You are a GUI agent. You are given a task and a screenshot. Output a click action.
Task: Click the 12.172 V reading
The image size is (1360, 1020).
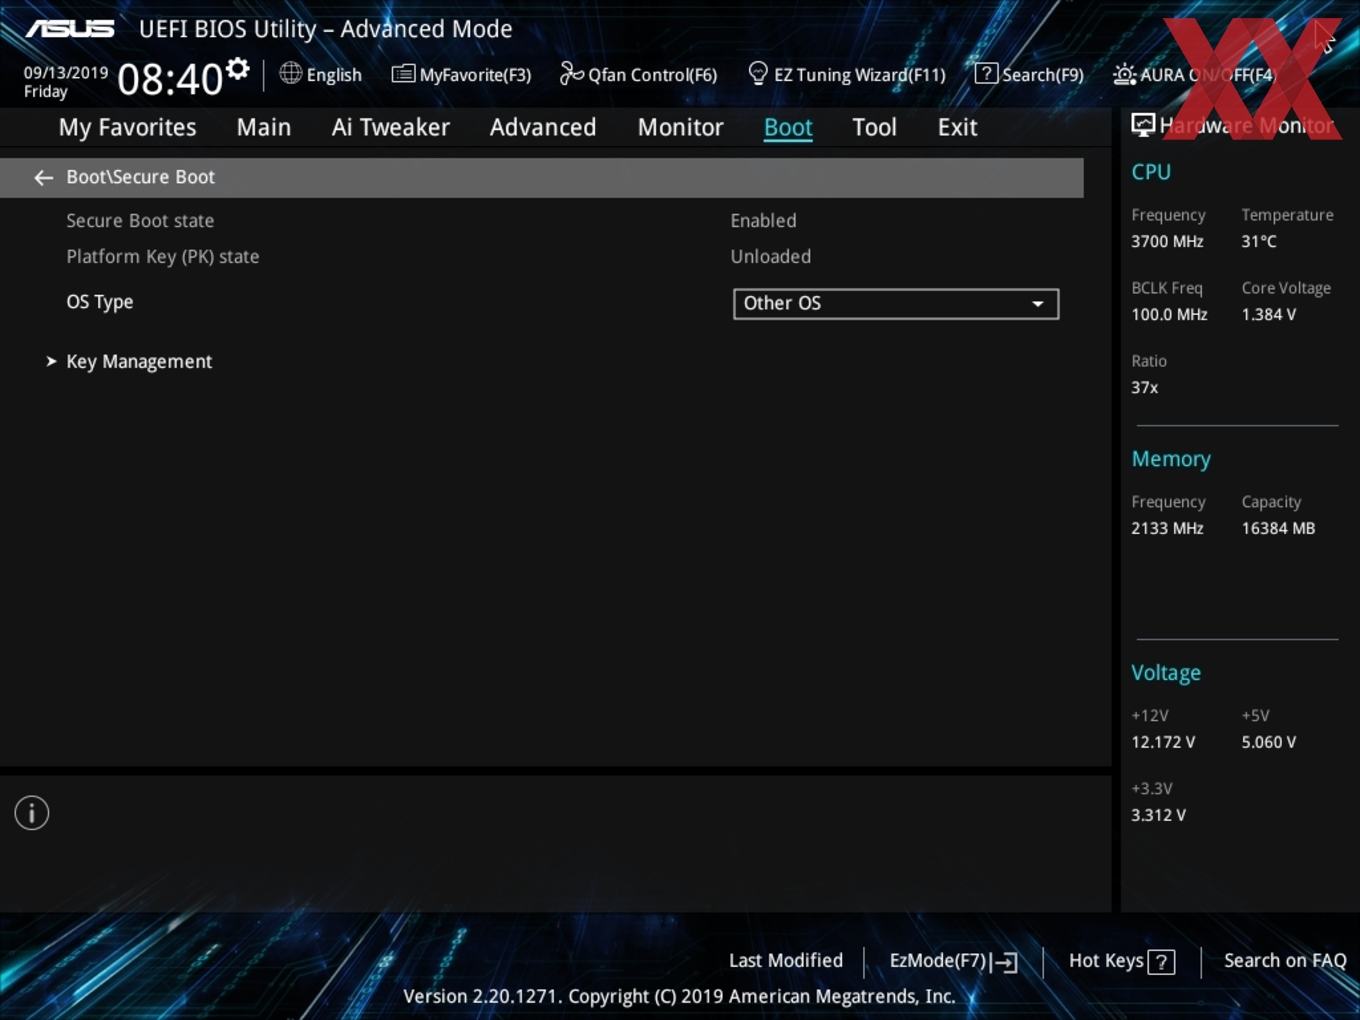click(1163, 743)
